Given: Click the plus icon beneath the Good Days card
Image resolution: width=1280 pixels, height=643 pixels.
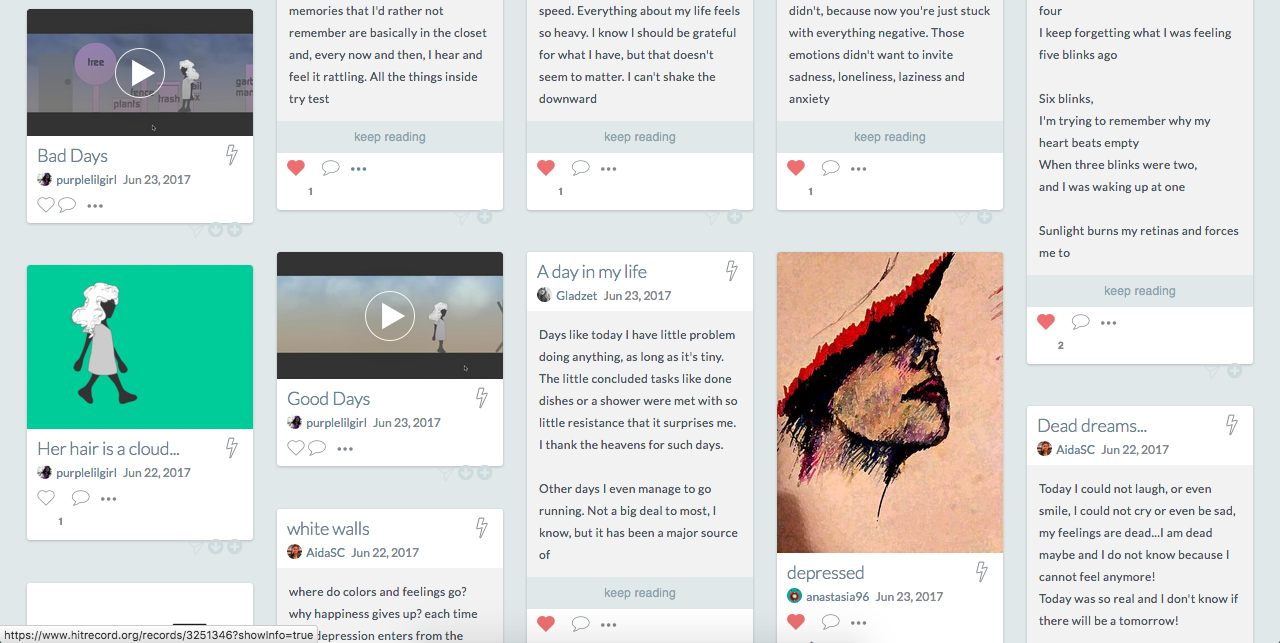Looking at the screenshot, I should tap(484, 473).
